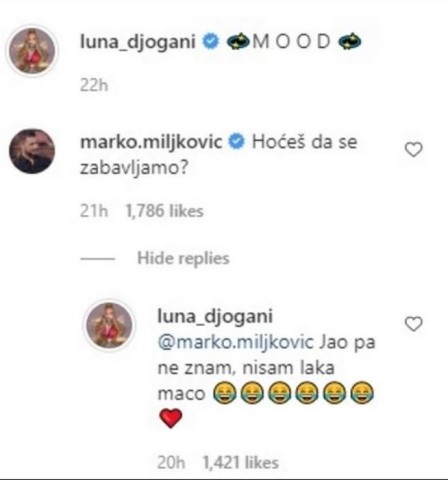Click the star emoji before MOOD text
The width and height of the screenshot is (448, 480).
[238, 42]
